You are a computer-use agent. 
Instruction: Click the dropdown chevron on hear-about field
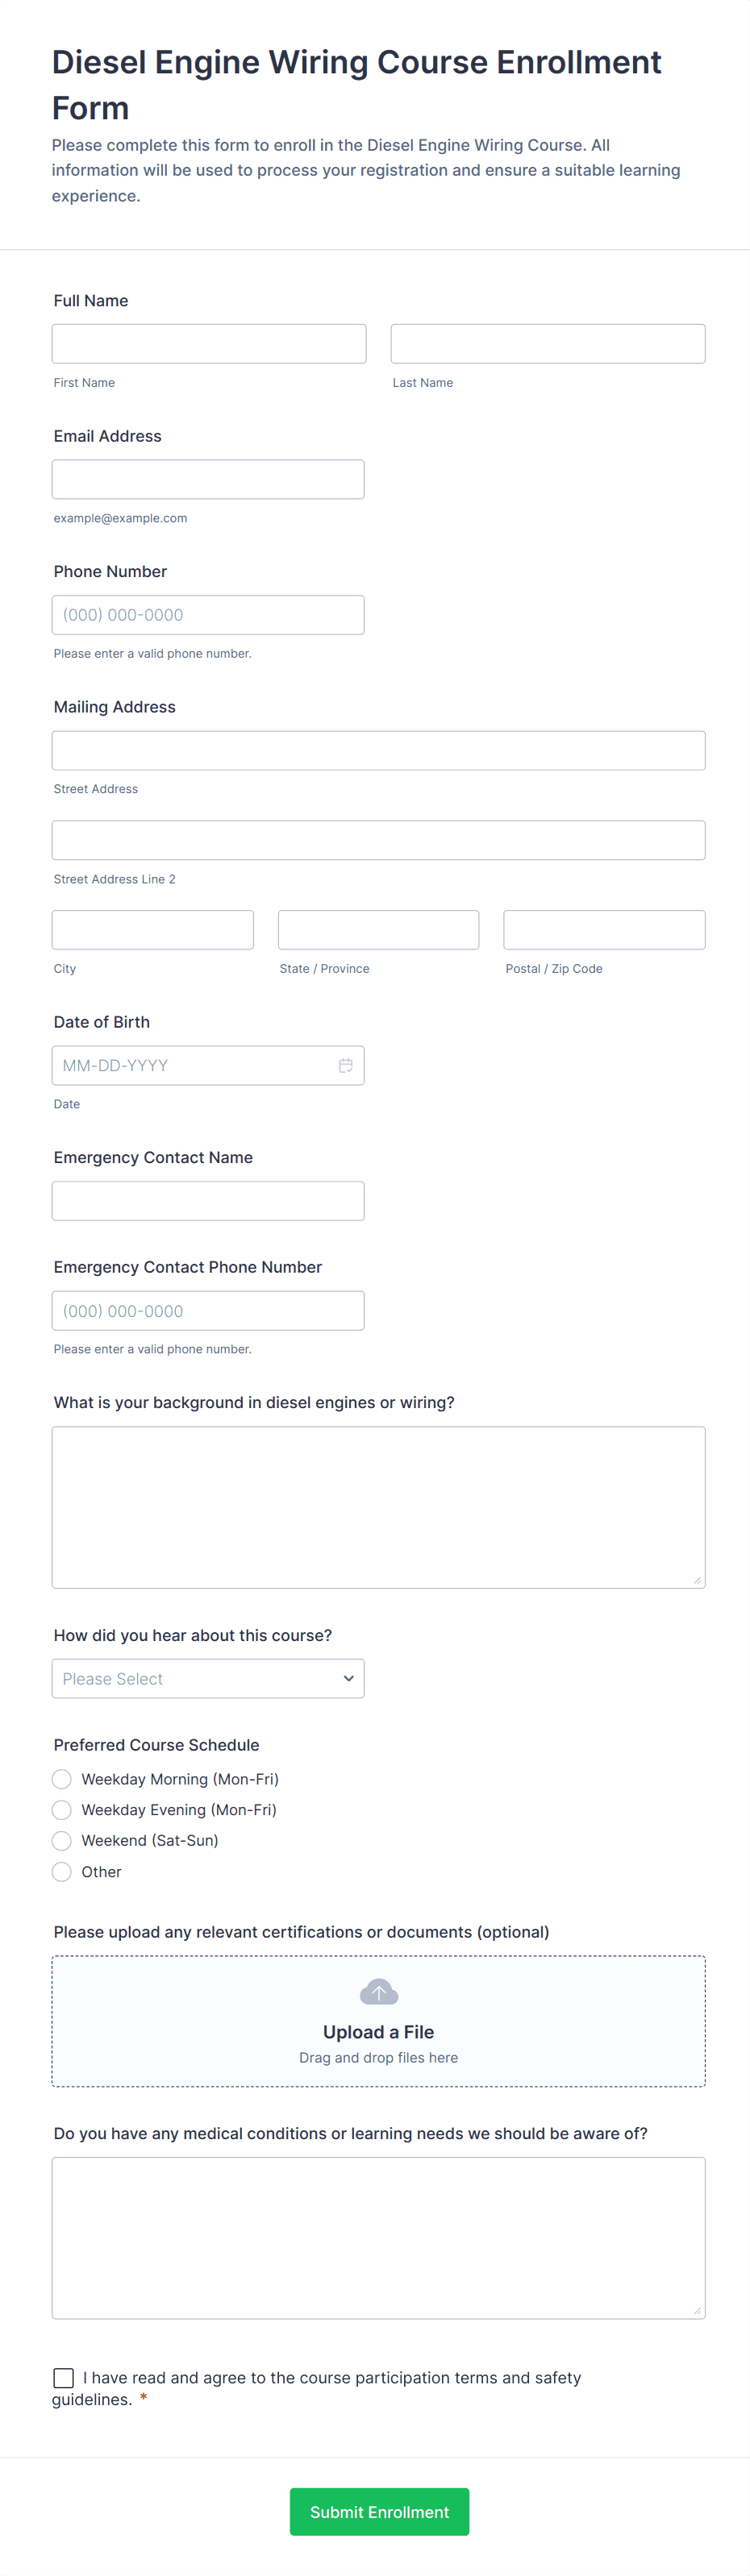click(348, 1678)
